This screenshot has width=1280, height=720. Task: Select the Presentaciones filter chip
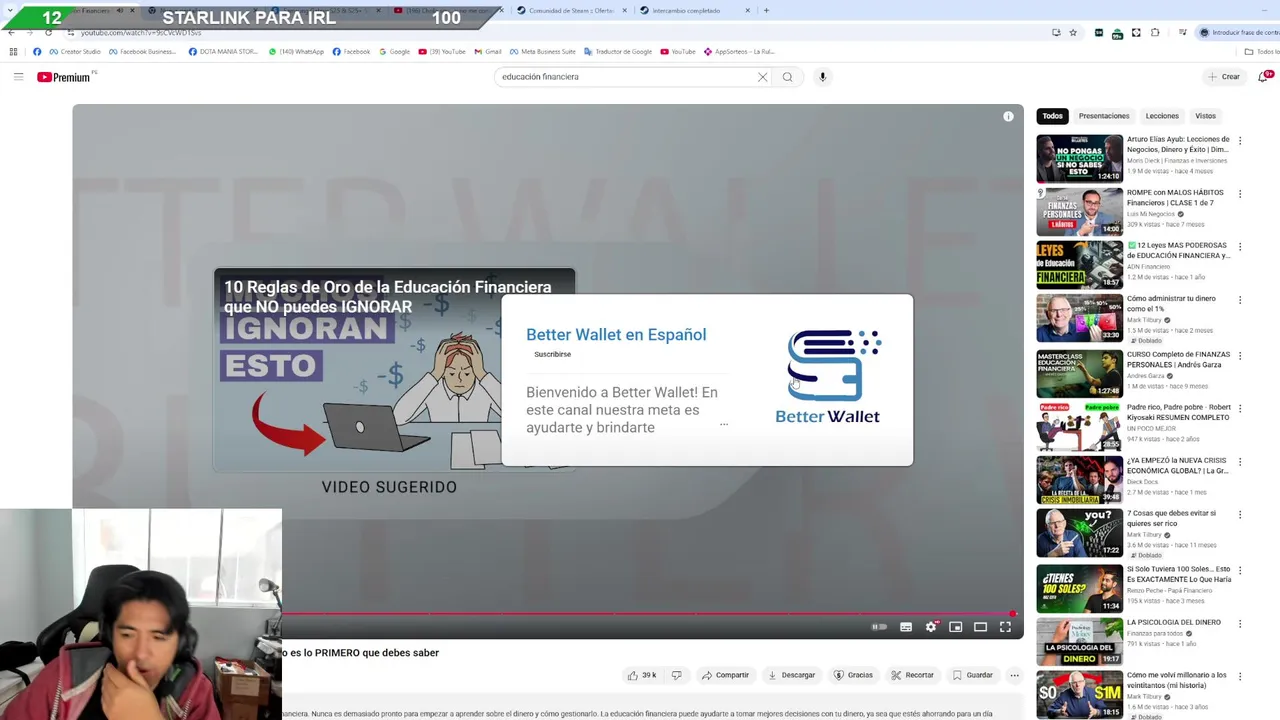1104,116
